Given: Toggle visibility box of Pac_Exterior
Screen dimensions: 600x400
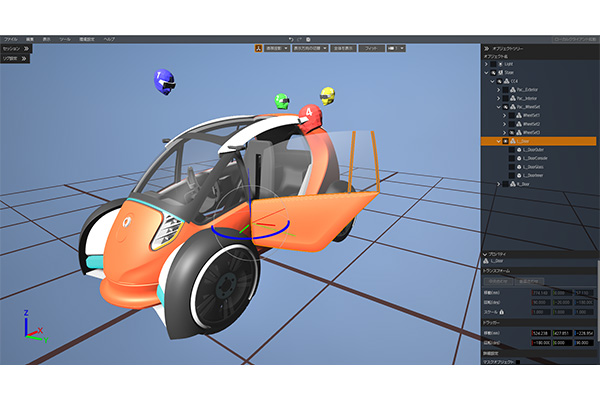Looking at the screenshot, I should (505, 90).
